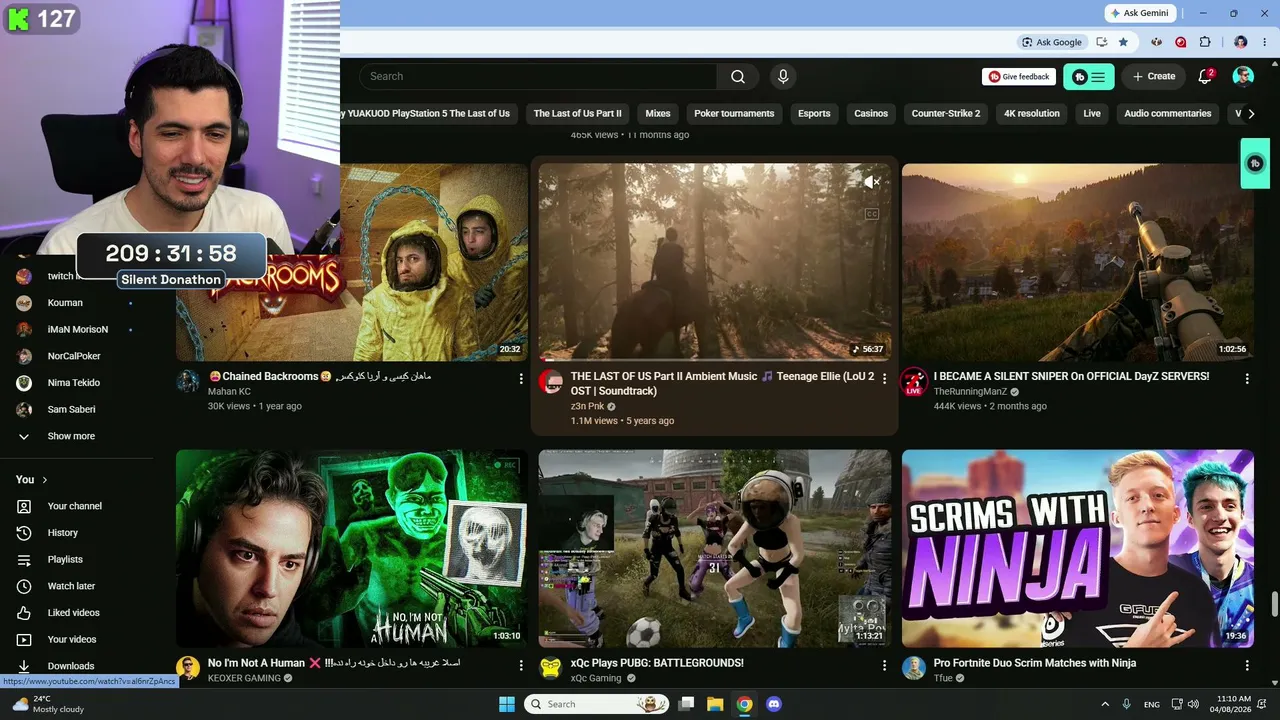Open Mahan KC channel avatar
Viewport: 1280px width, 720px height.
pos(188,381)
